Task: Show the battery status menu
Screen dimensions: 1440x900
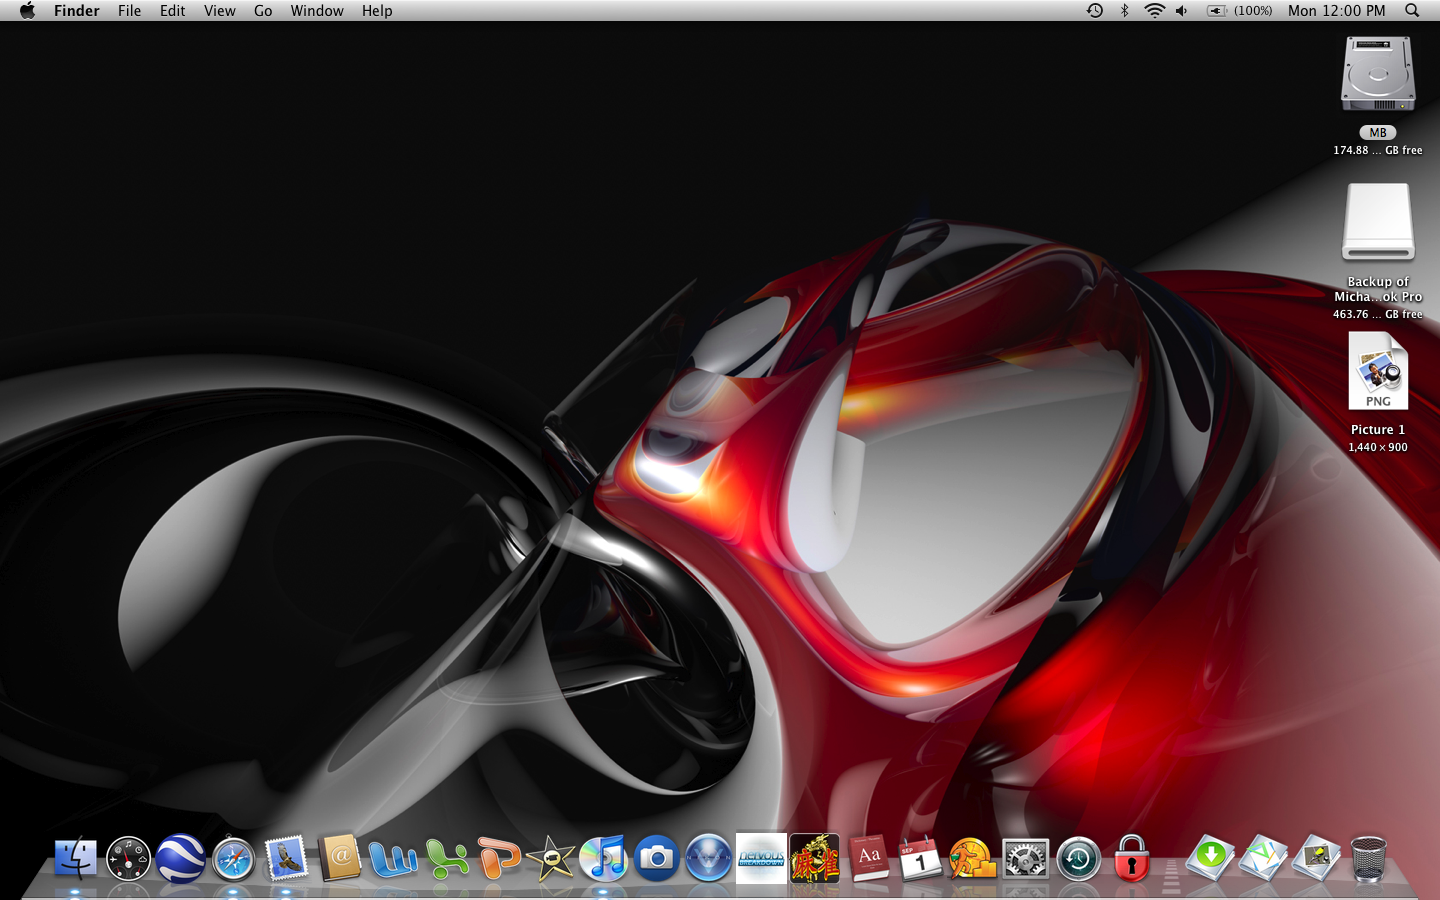Action: pos(1239,11)
